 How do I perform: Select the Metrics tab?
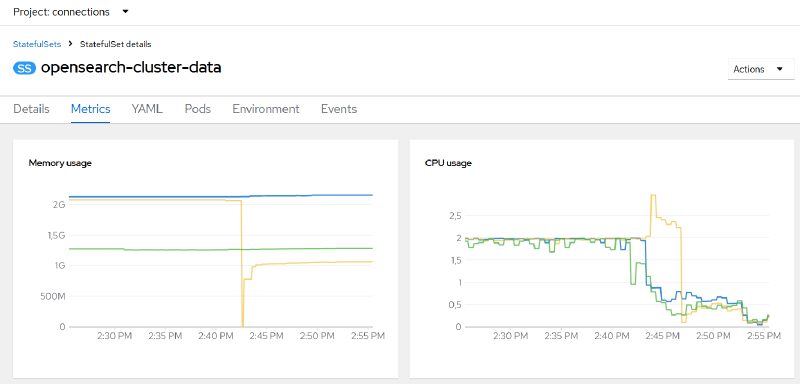pyautogui.click(x=90, y=109)
